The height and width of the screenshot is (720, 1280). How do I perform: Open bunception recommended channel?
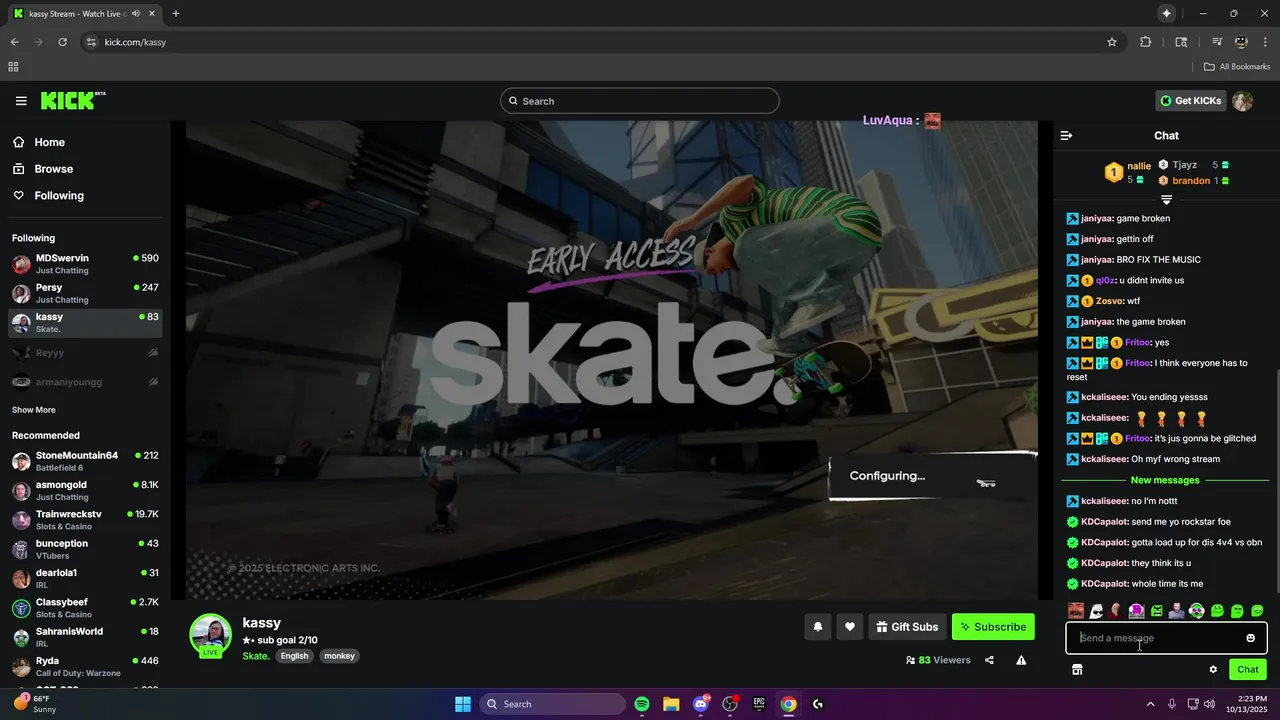click(x=85, y=549)
